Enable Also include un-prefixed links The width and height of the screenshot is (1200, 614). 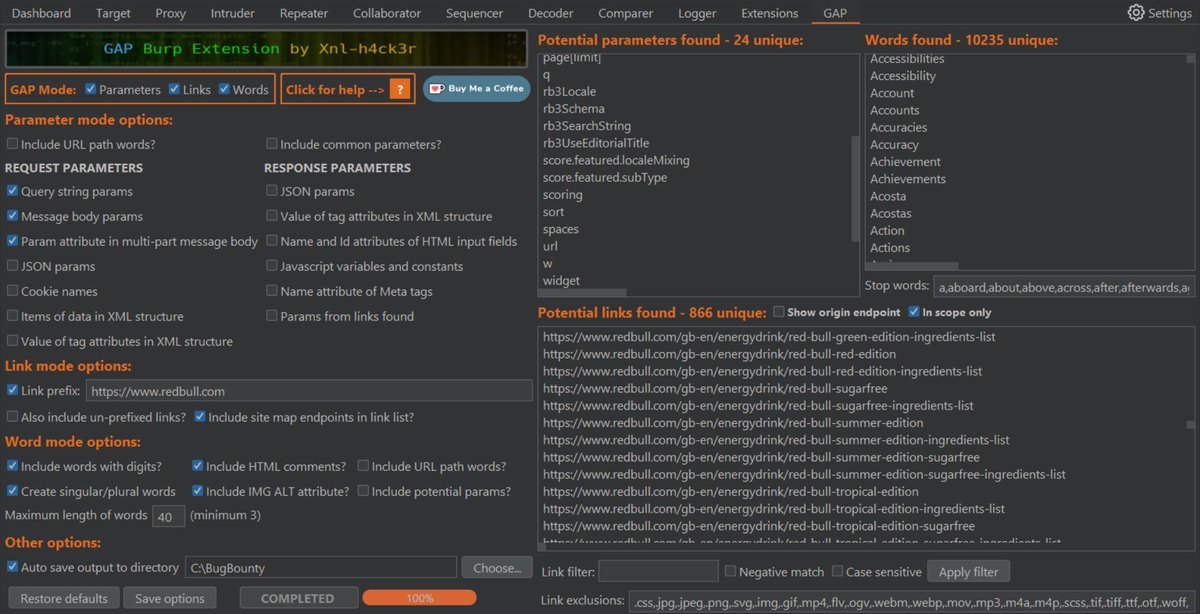pos(12,416)
